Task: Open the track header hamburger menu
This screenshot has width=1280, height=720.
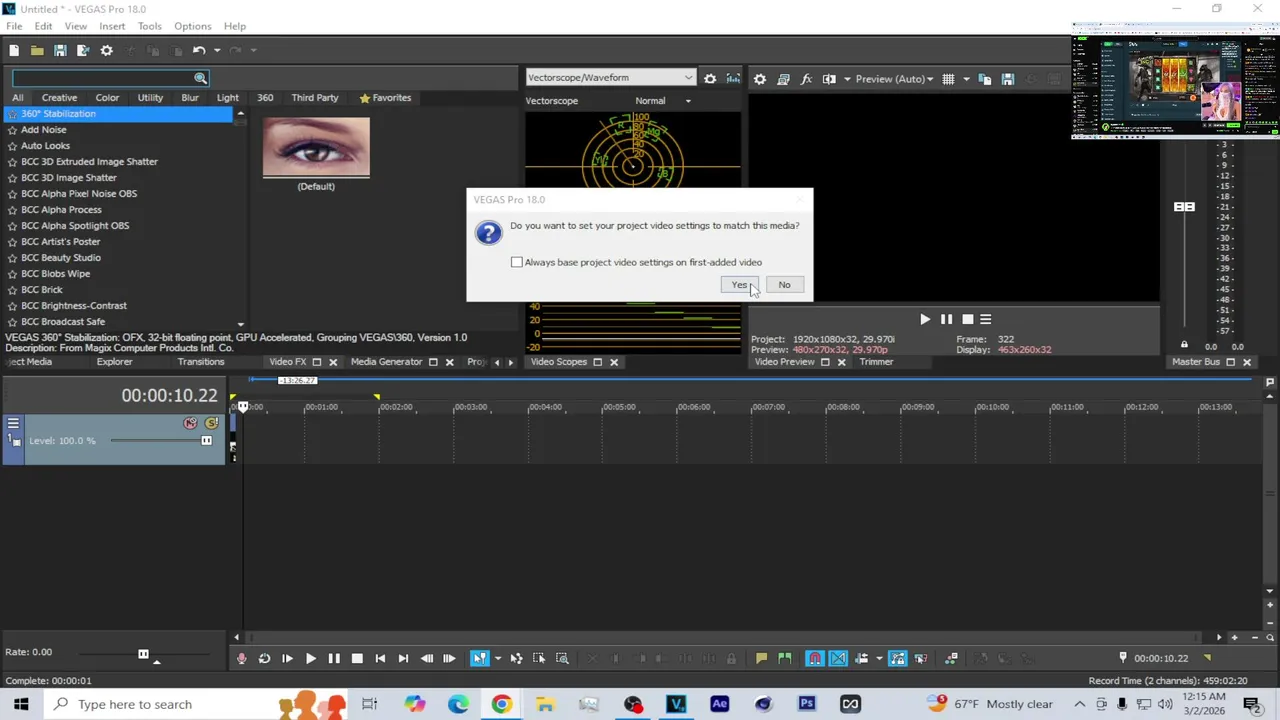Action: tap(13, 424)
